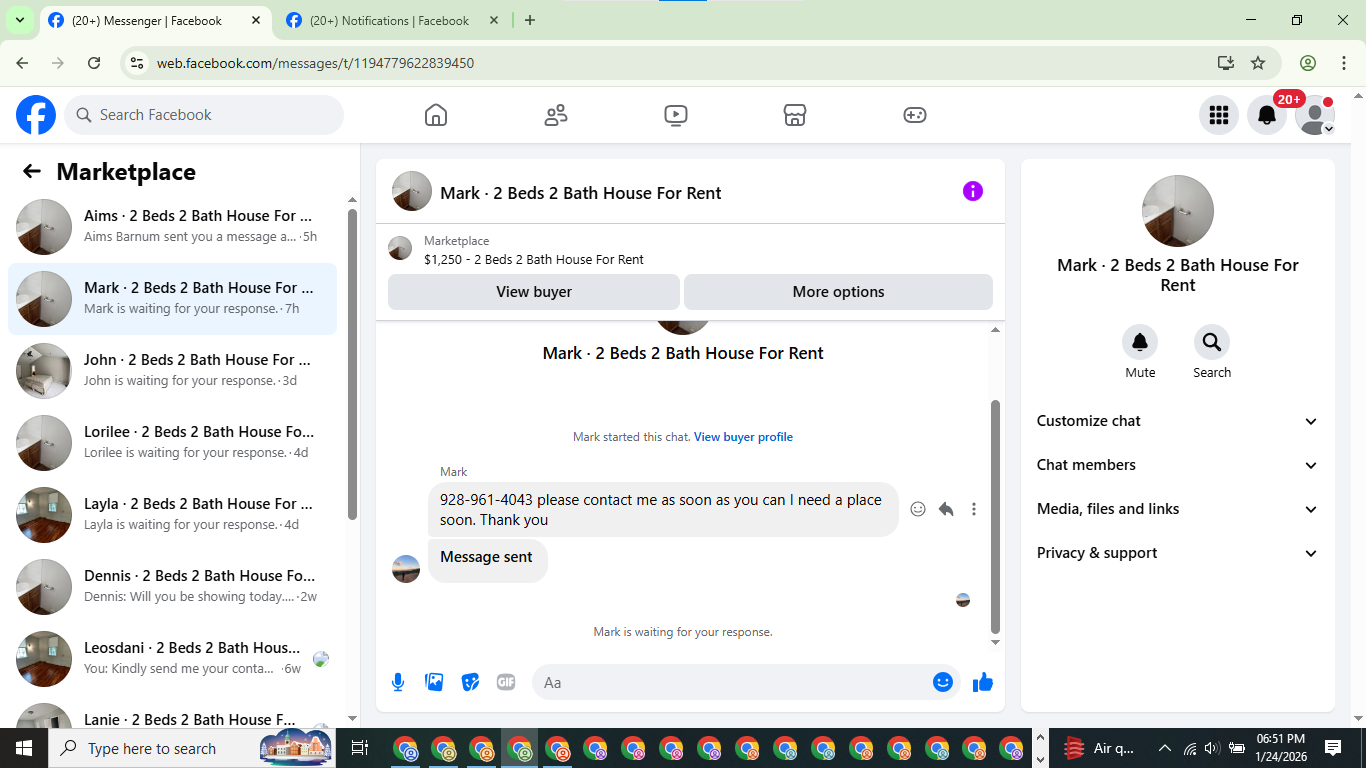This screenshot has height=768, width=1366.
Task: Reply to Mark's message using arrow icon
Action: click(946, 509)
